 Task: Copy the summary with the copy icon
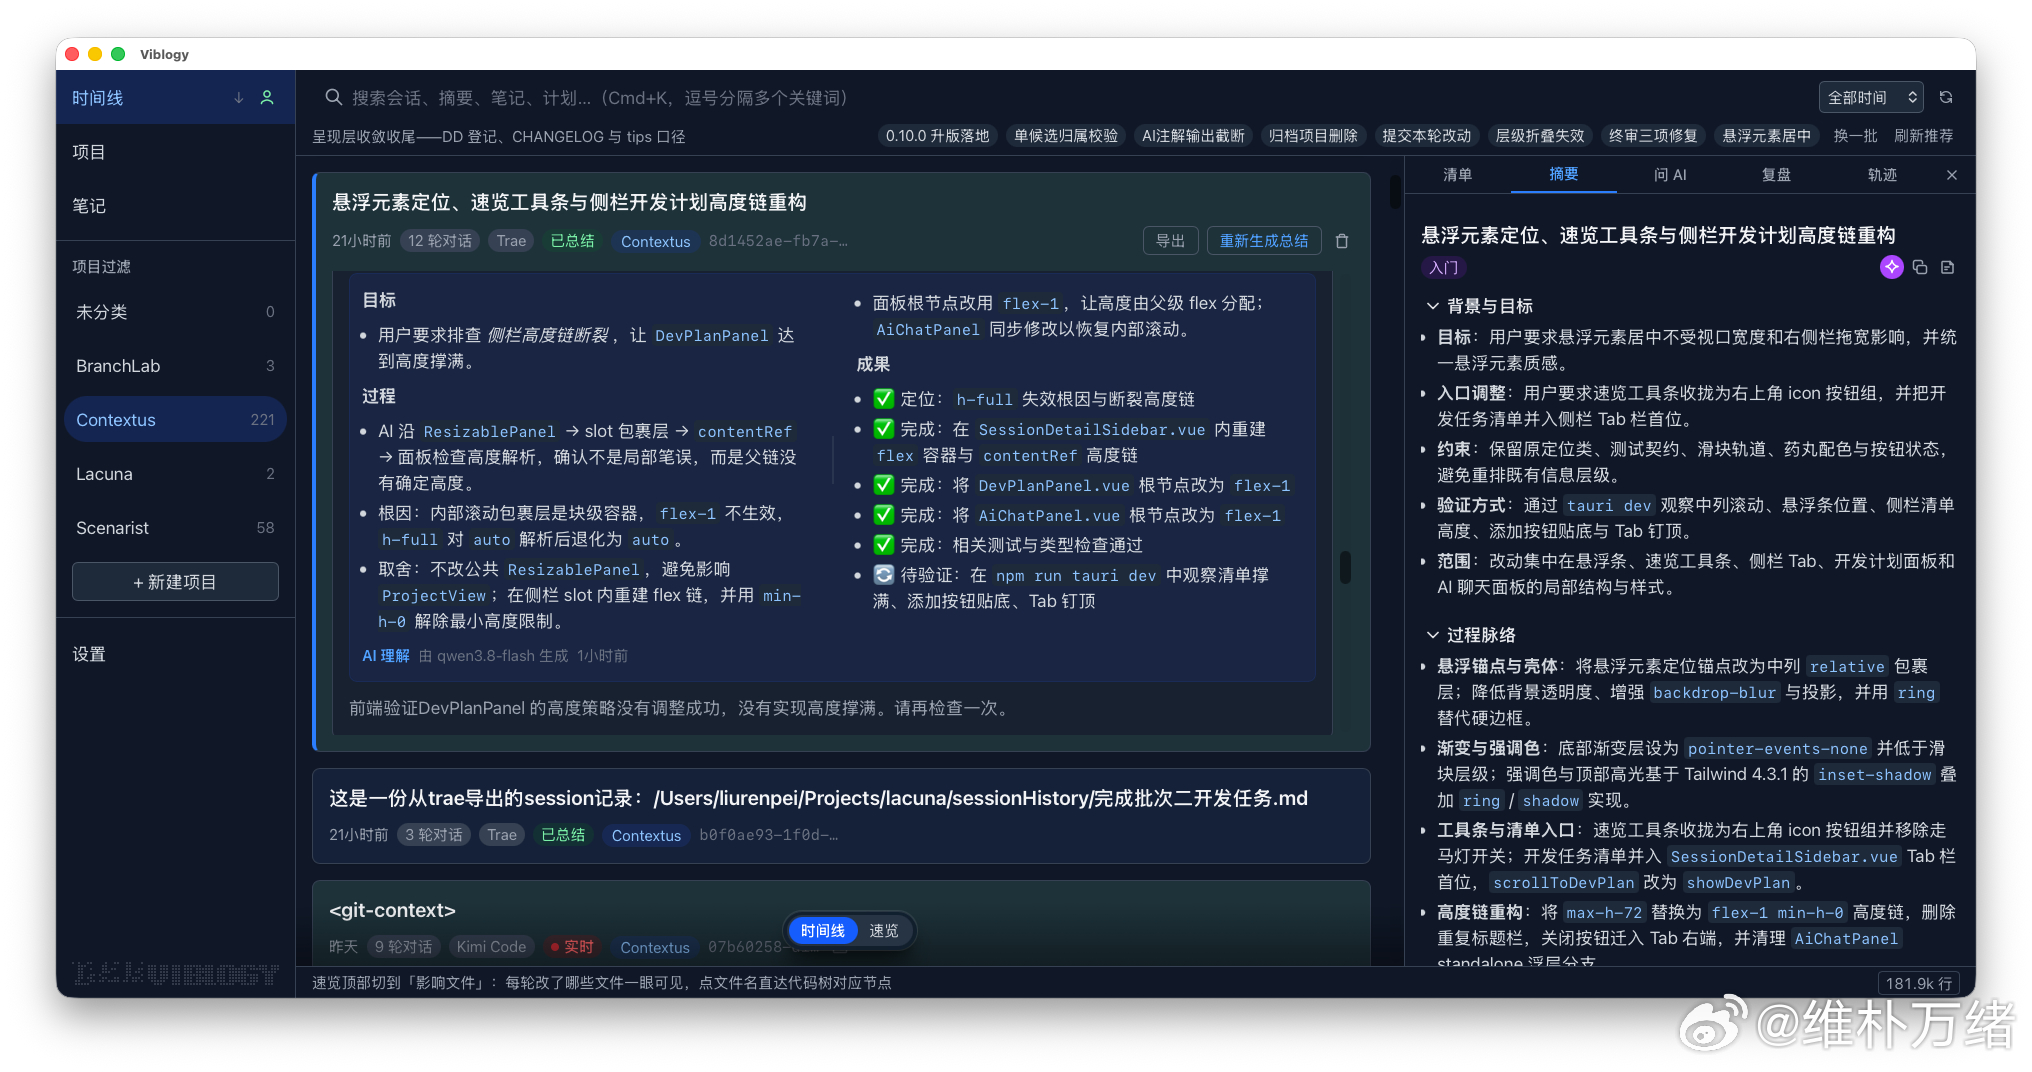pos(1920,267)
